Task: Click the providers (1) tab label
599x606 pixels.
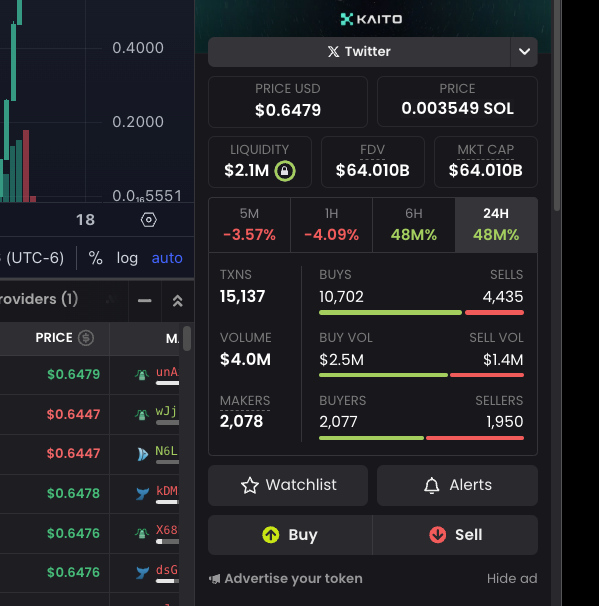Action: click(x=39, y=299)
